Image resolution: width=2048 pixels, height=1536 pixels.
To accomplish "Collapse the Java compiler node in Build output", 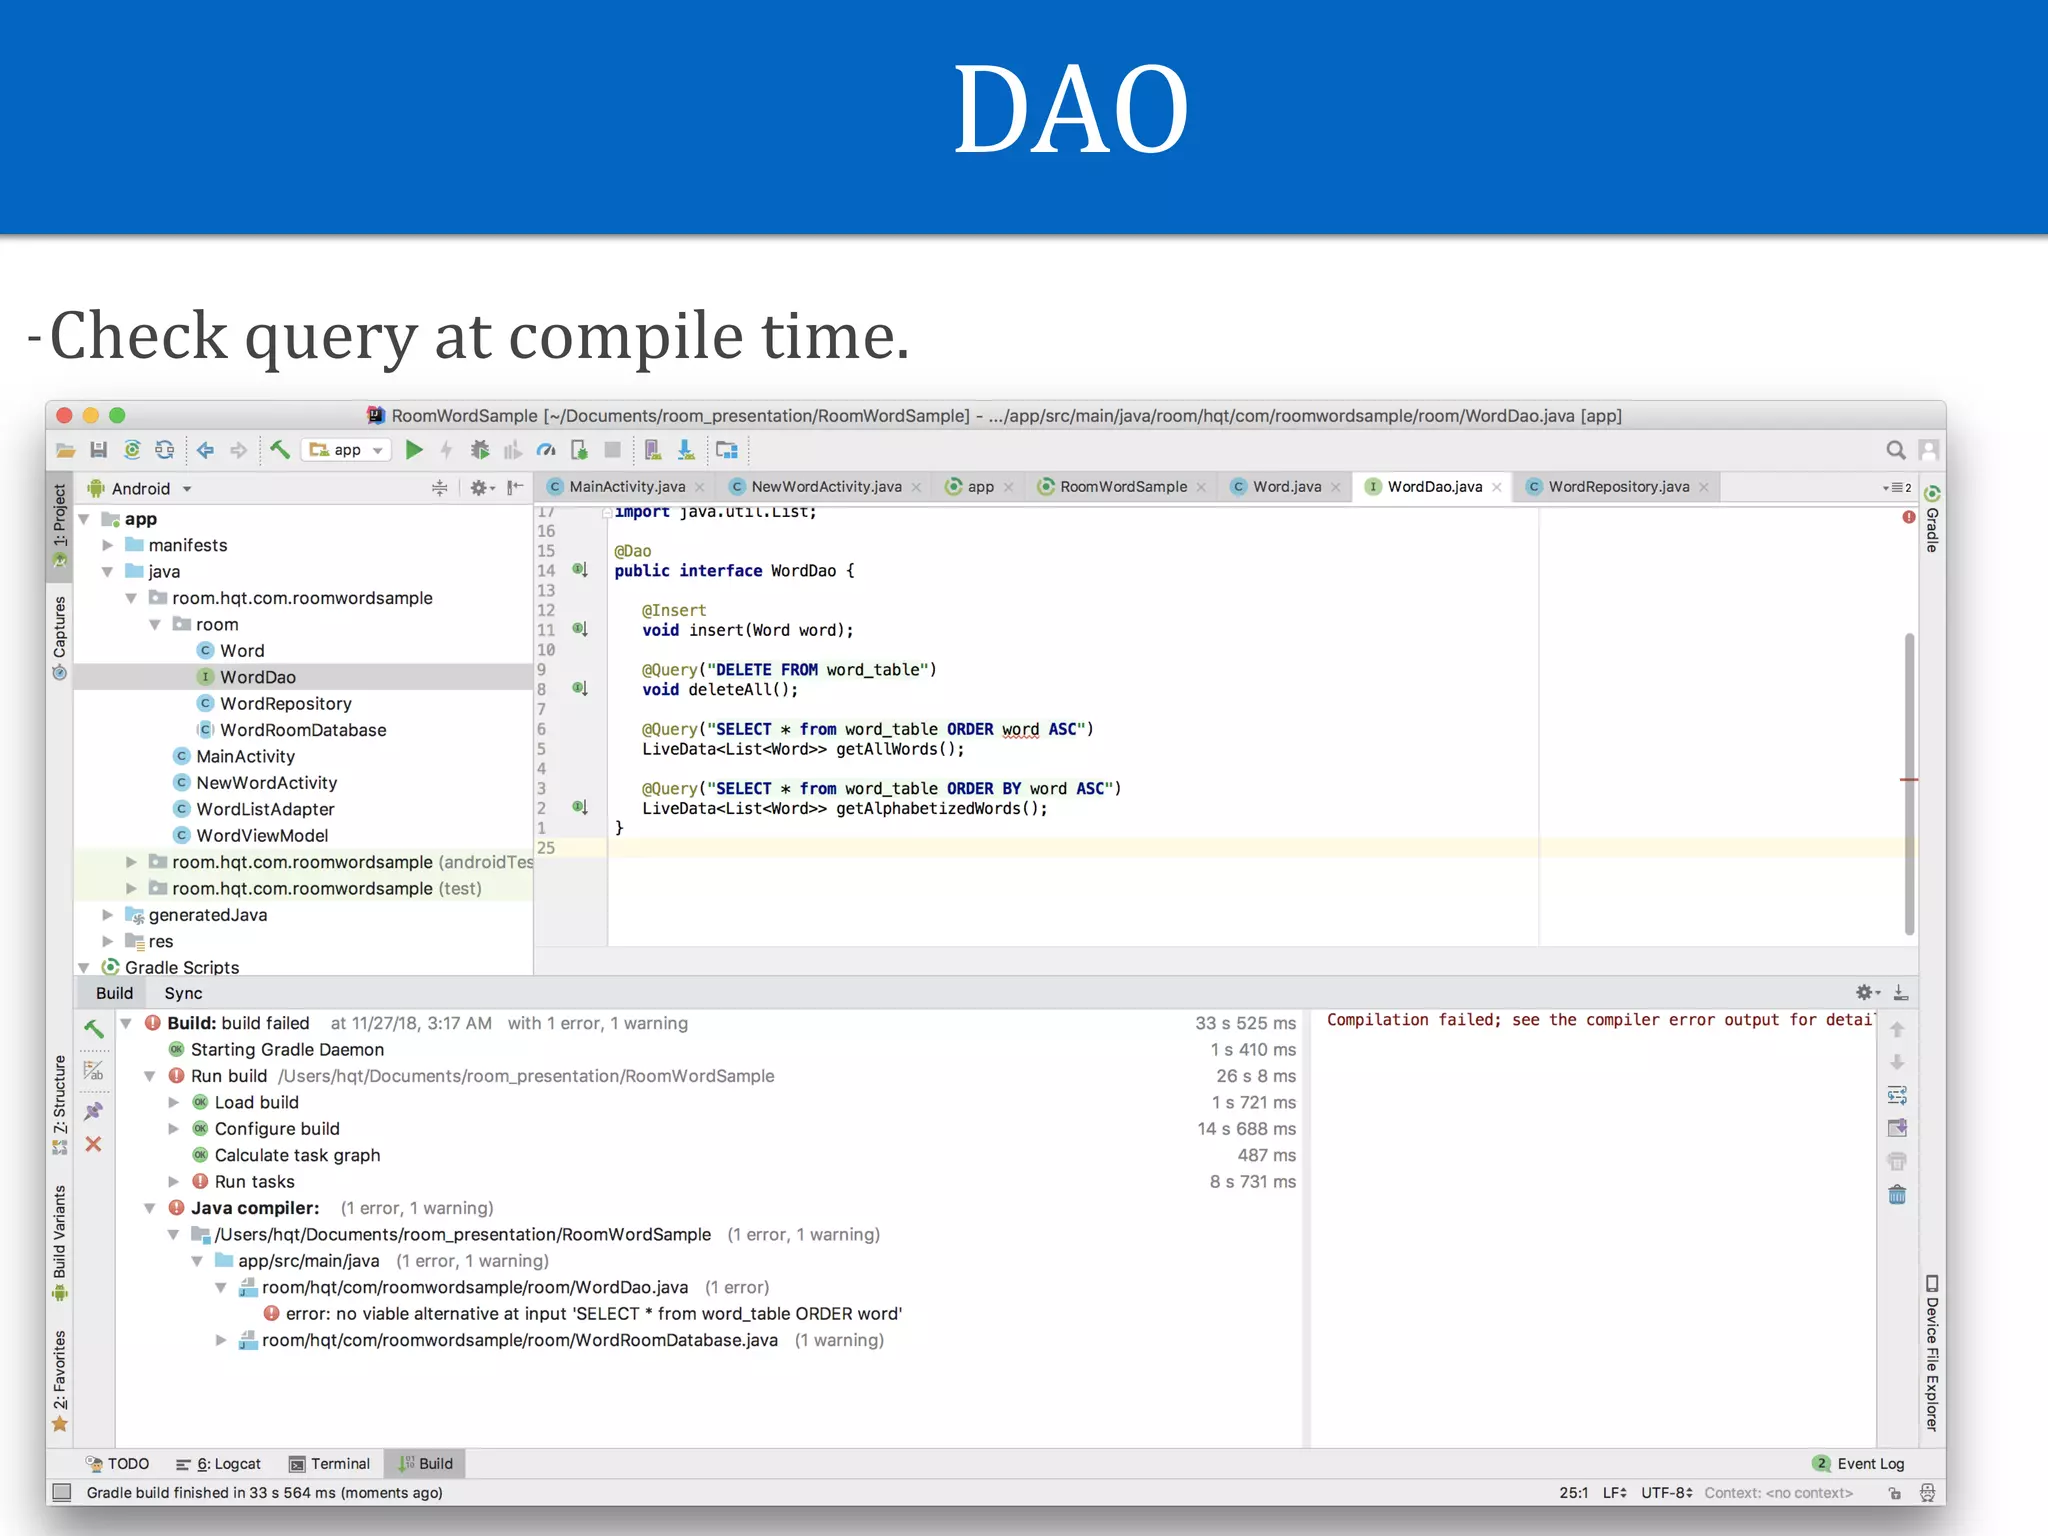I will pos(149,1208).
